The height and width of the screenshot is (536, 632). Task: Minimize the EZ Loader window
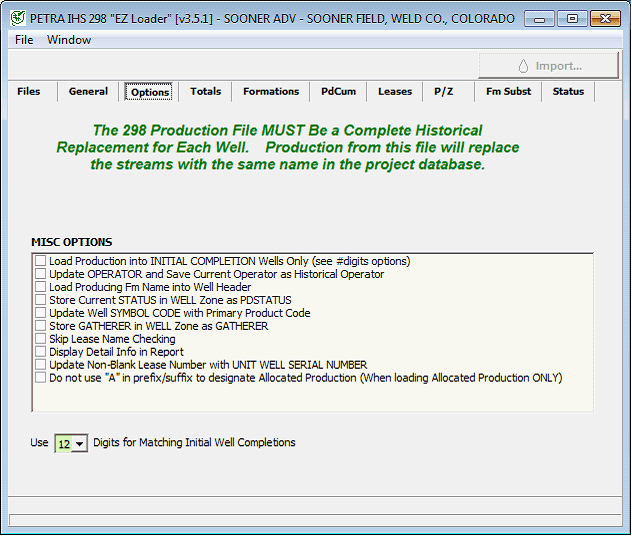pyautogui.click(x=540, y=18)
